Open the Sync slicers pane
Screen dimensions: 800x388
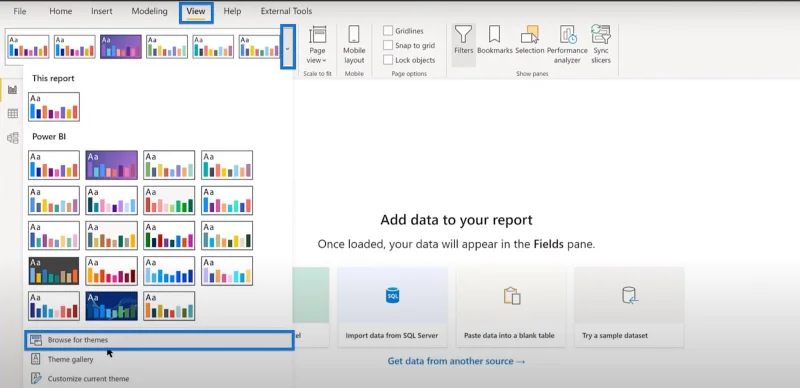[601, 45]
